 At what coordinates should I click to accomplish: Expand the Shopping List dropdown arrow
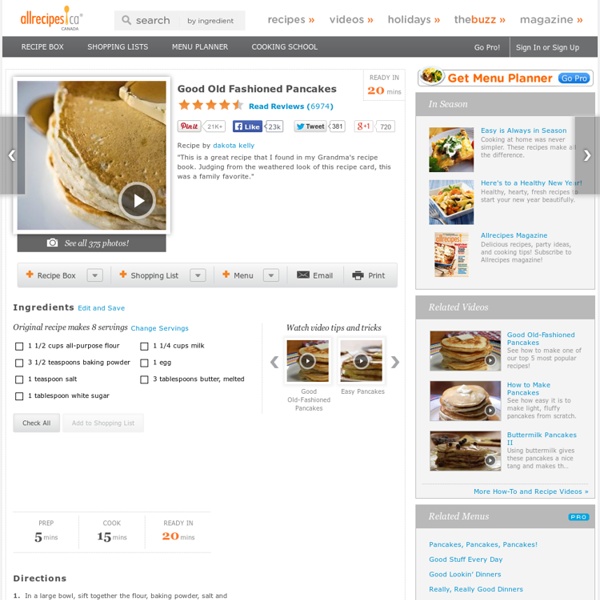pos(198,275)
